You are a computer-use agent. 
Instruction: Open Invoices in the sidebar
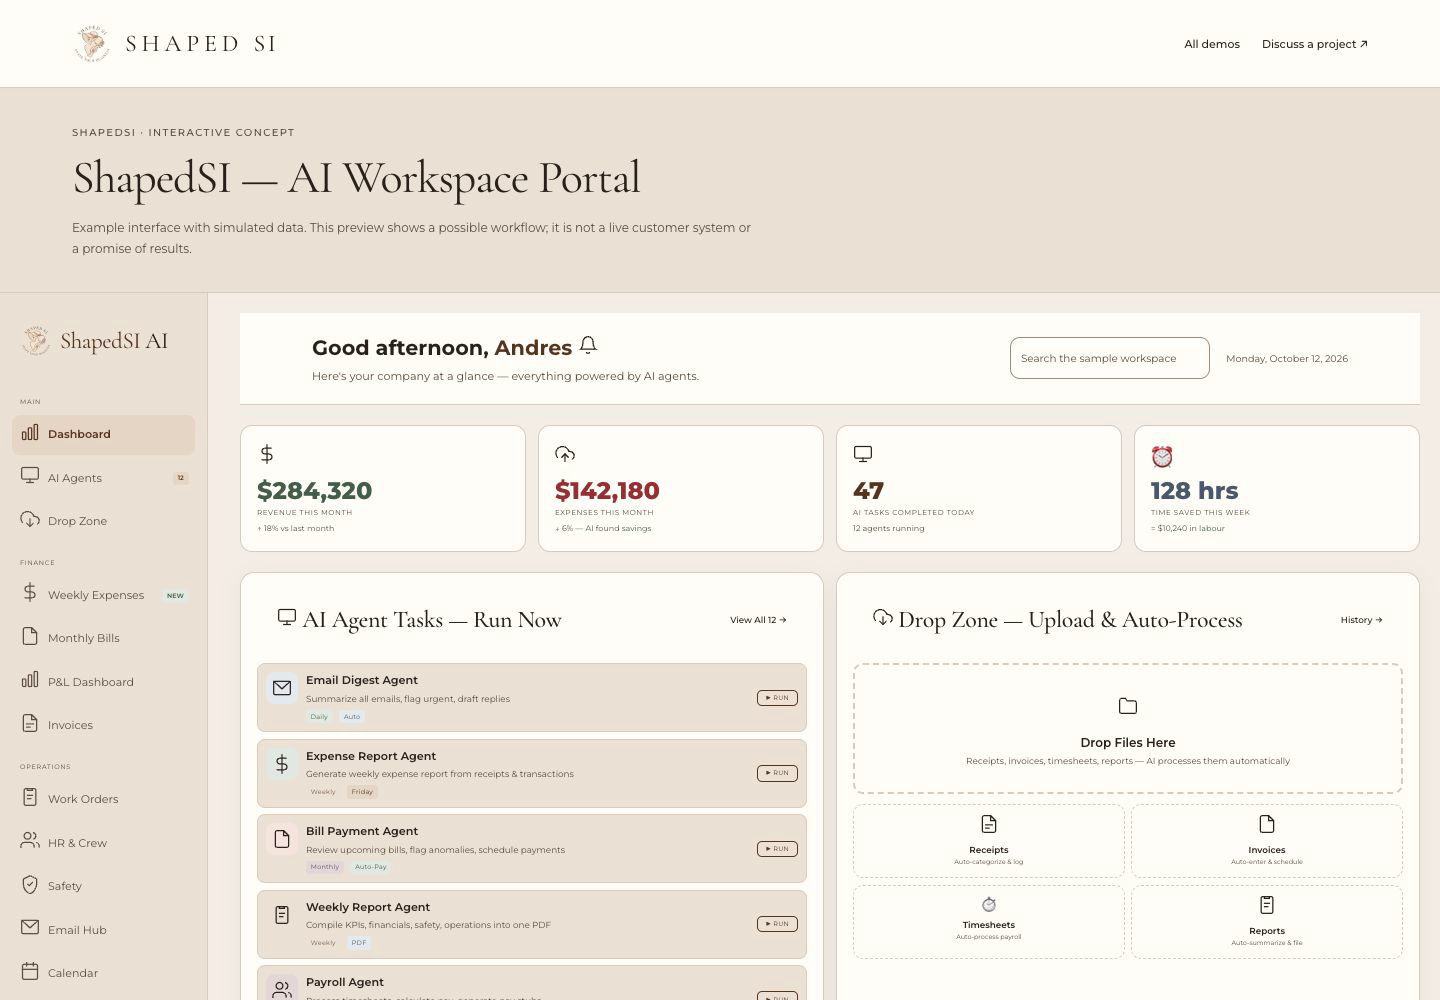[x=104, y=725]
